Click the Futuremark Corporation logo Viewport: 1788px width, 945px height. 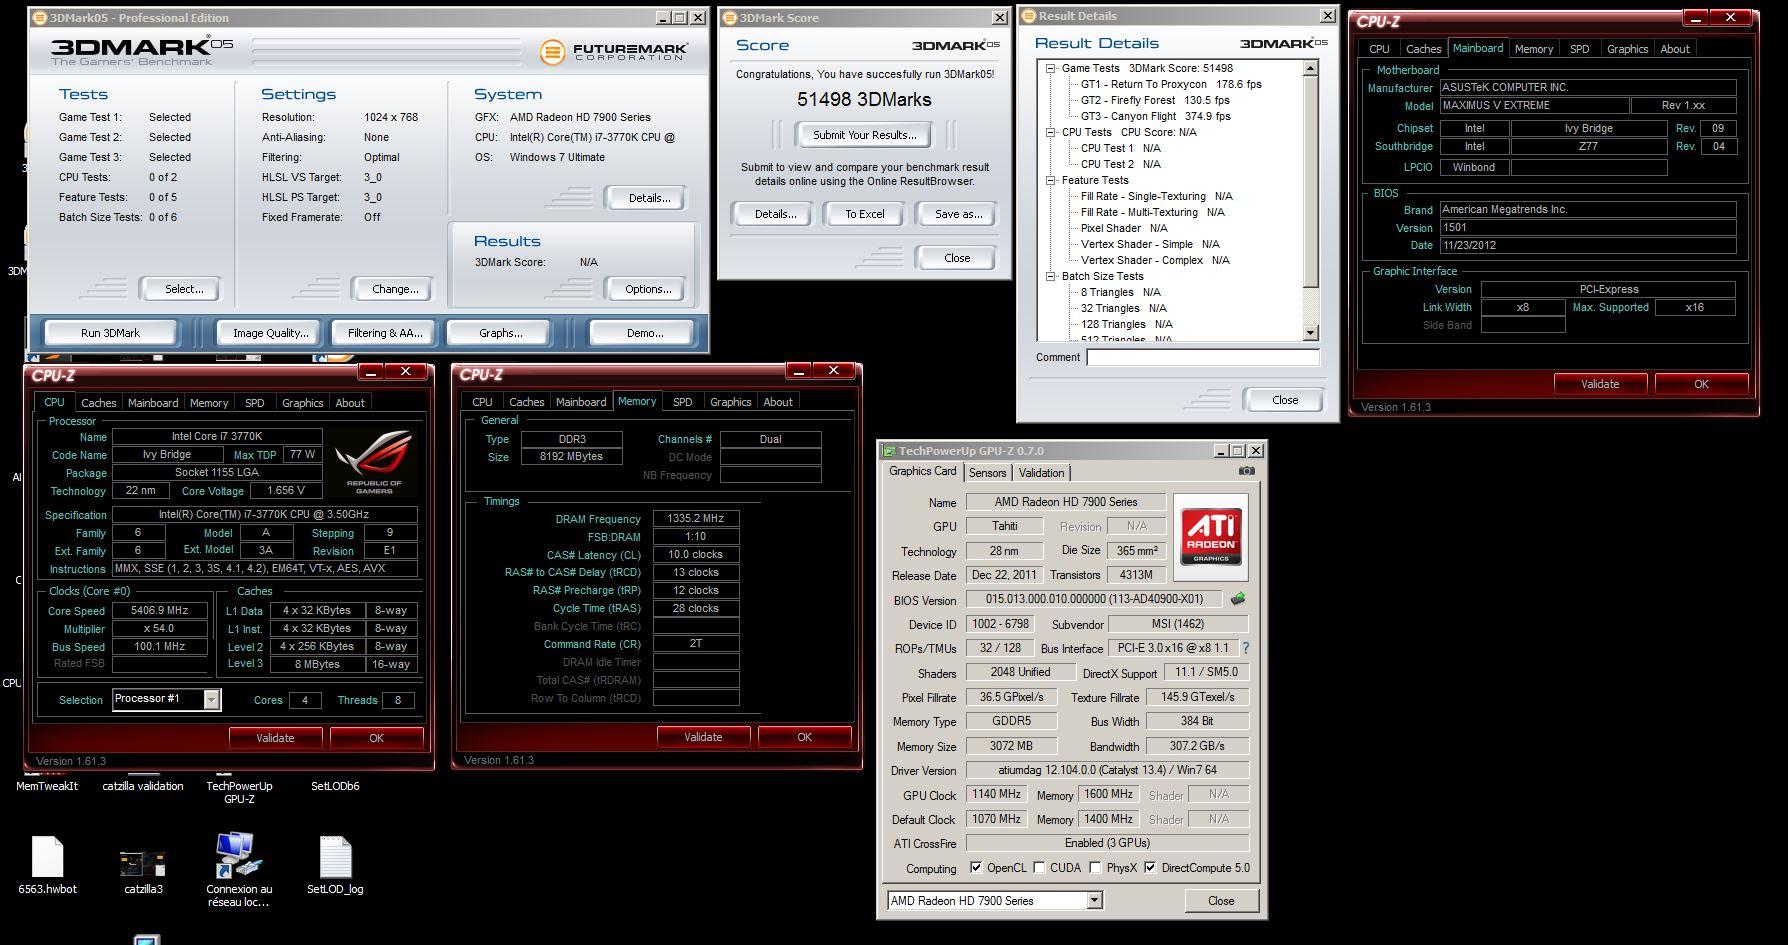(614, 52)
